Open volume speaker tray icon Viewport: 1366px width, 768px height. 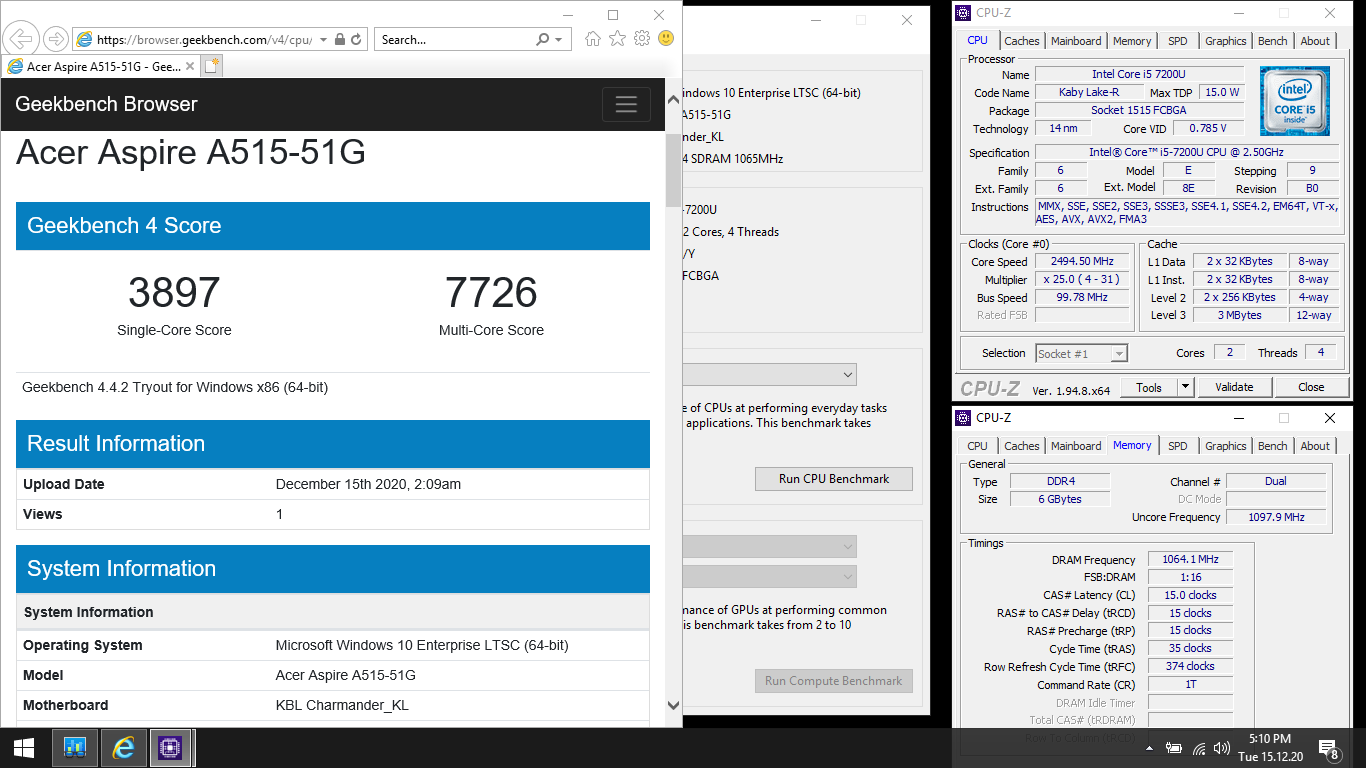click(1221, 748)
